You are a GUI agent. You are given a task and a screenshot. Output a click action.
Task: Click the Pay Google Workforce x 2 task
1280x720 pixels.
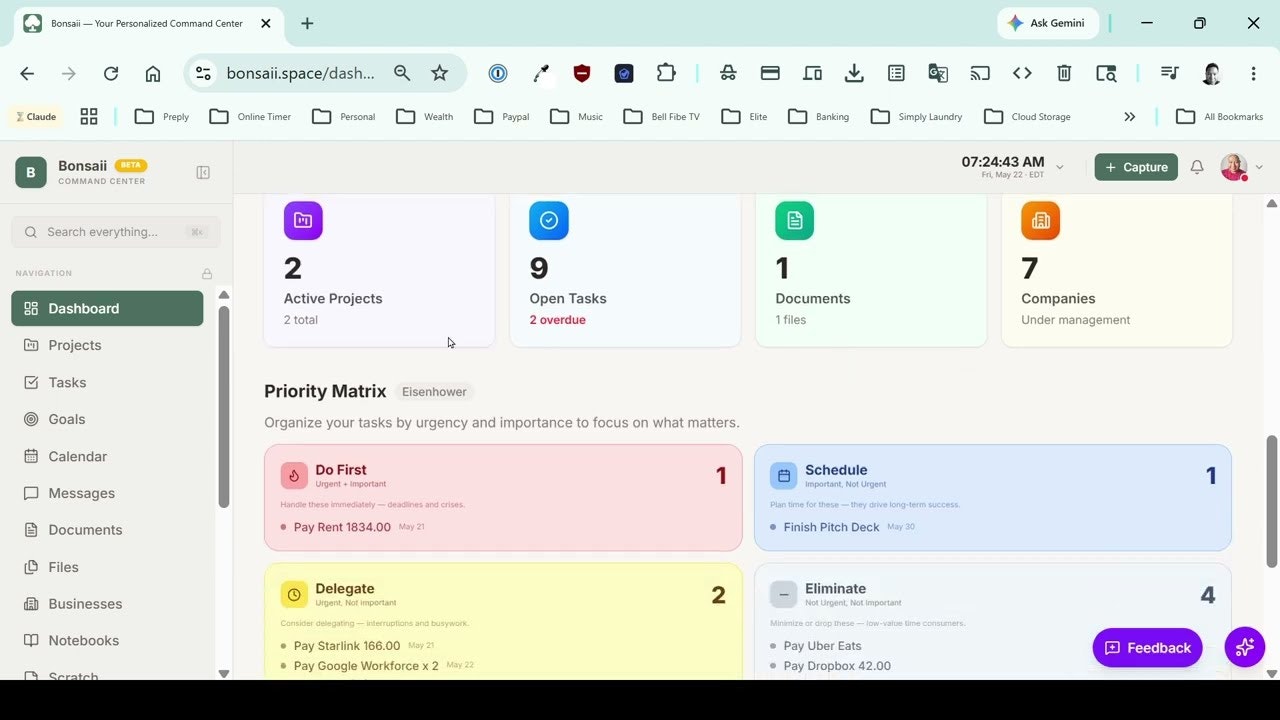[366, 666]
